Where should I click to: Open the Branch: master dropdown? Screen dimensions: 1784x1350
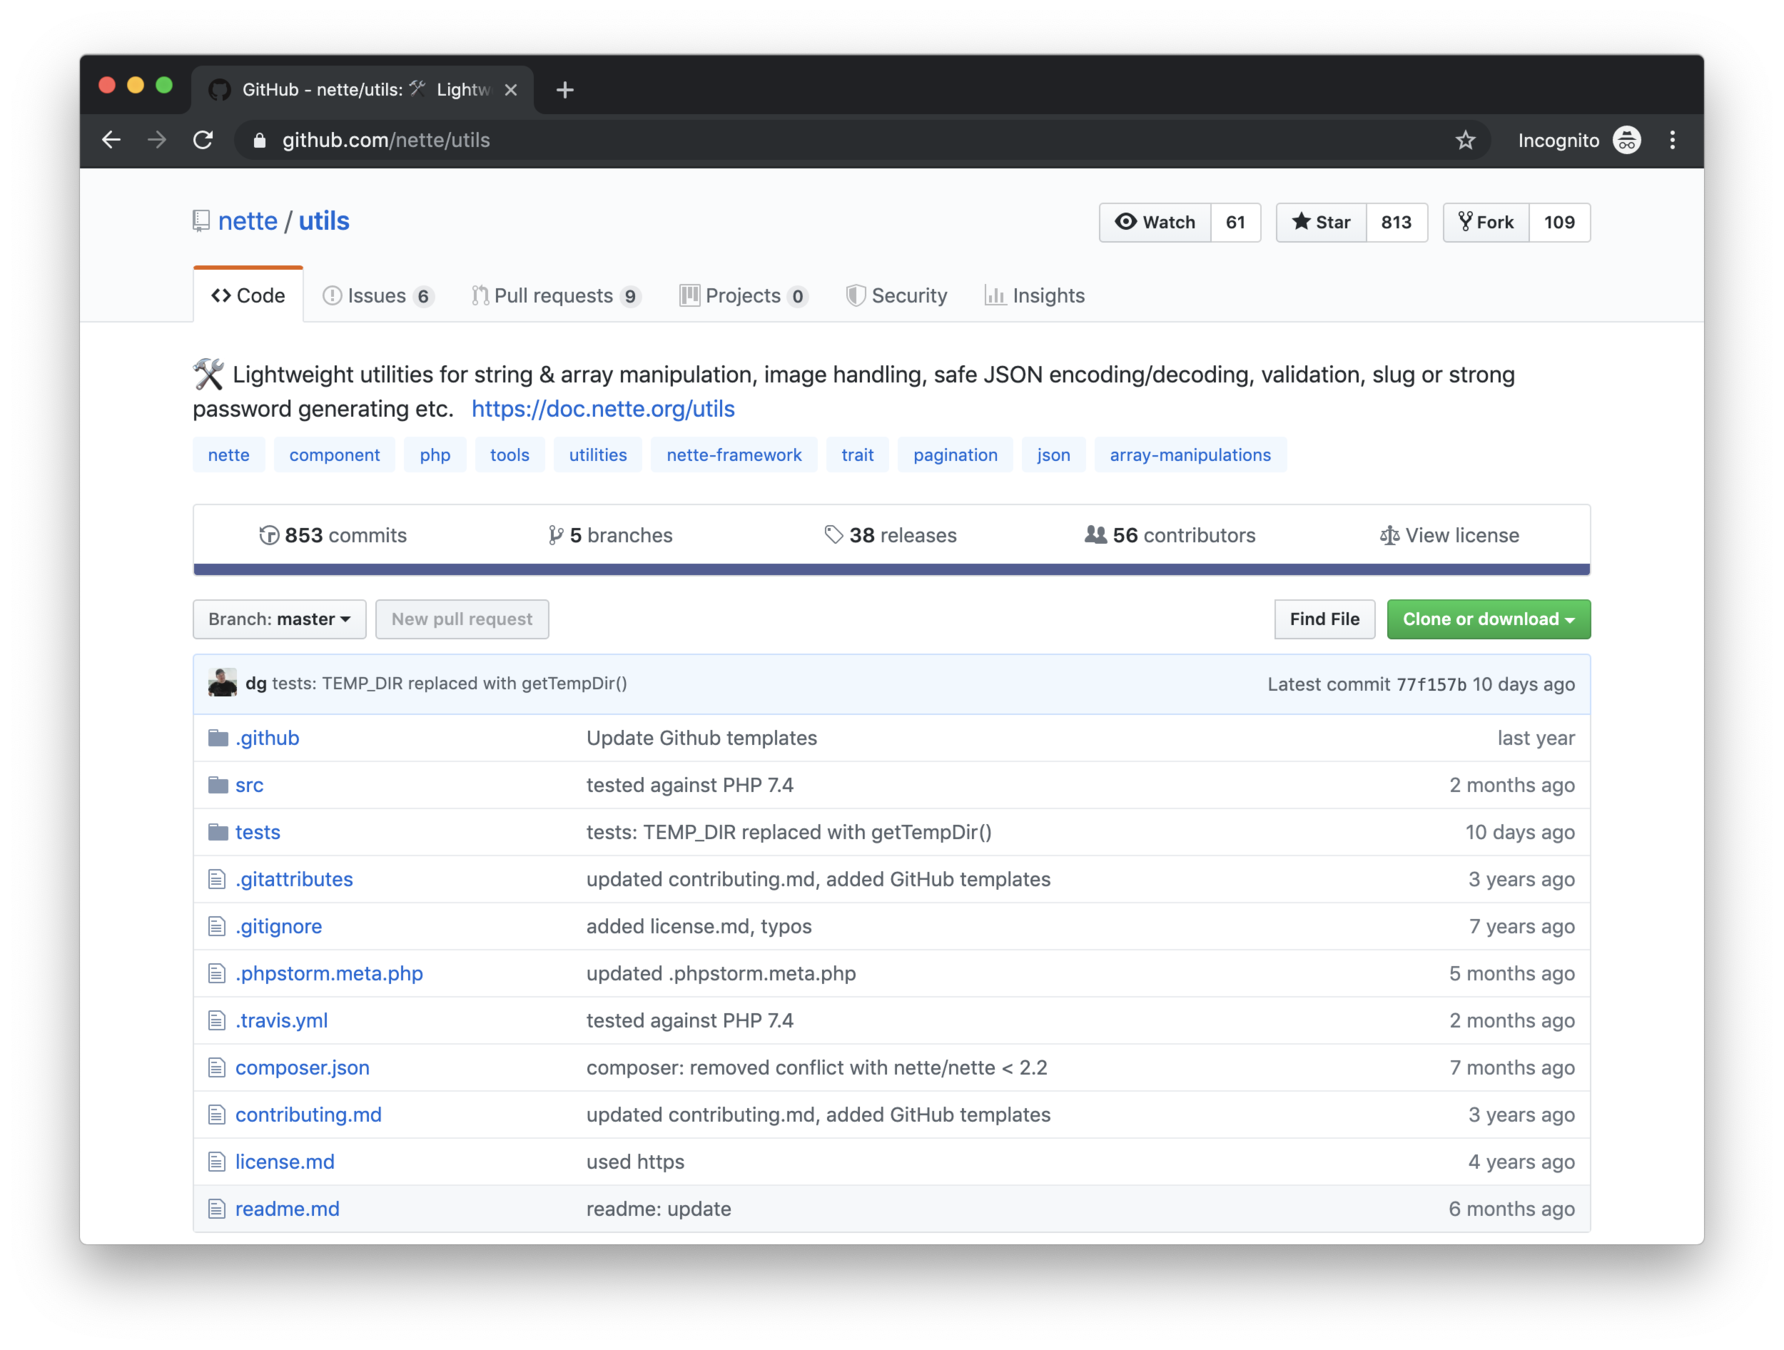280,619
